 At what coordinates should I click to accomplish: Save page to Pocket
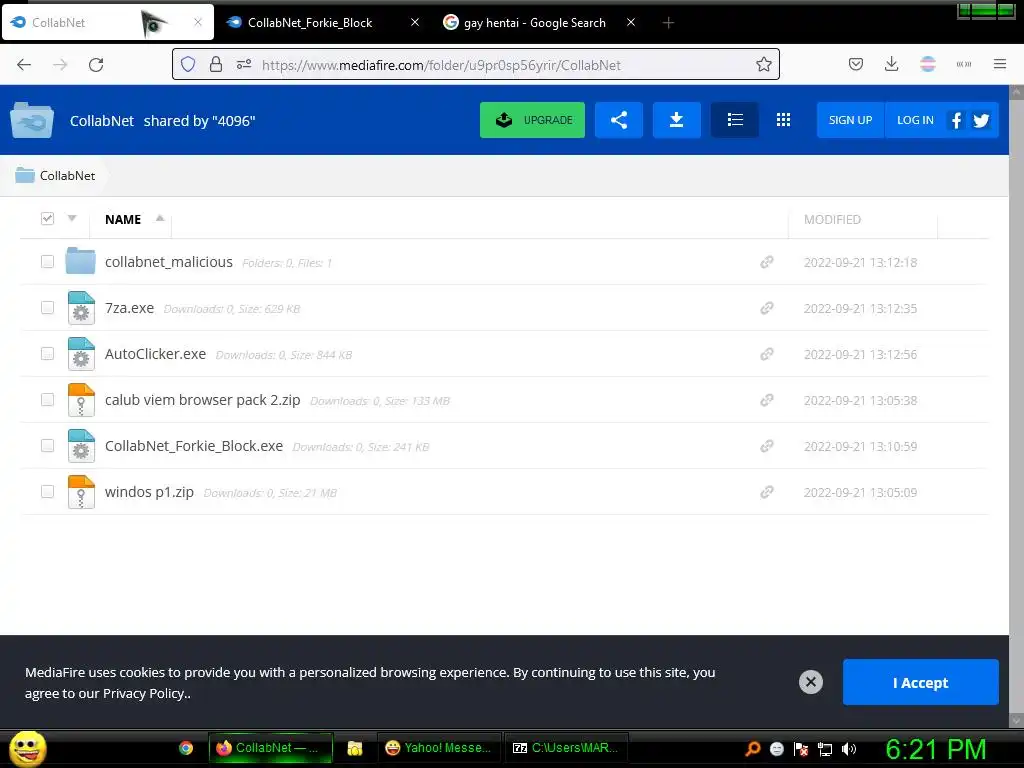click(856, 64)
